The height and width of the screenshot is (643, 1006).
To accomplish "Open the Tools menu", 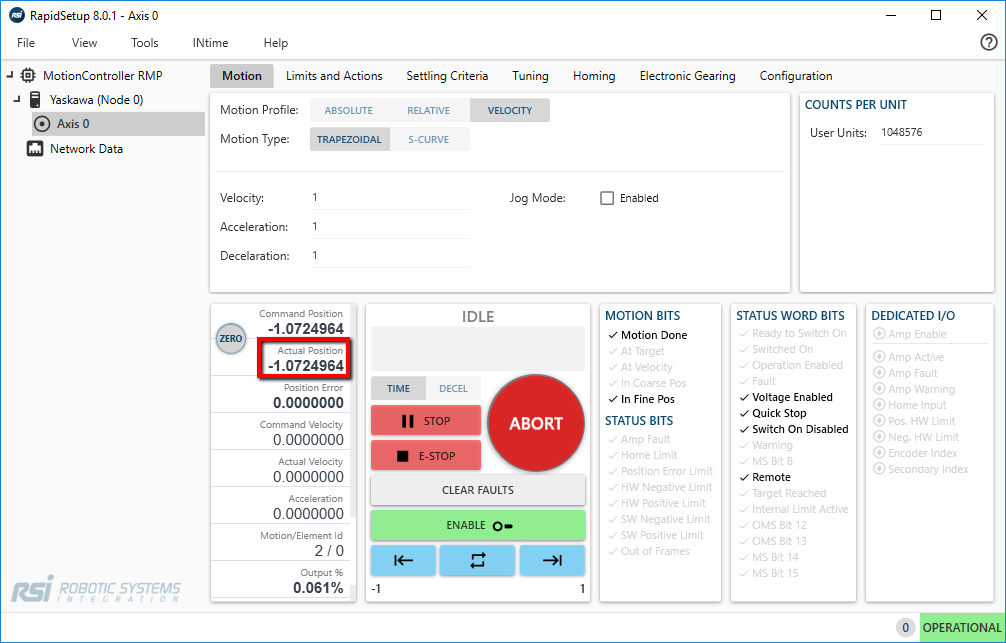I will [x=144, y=43].
